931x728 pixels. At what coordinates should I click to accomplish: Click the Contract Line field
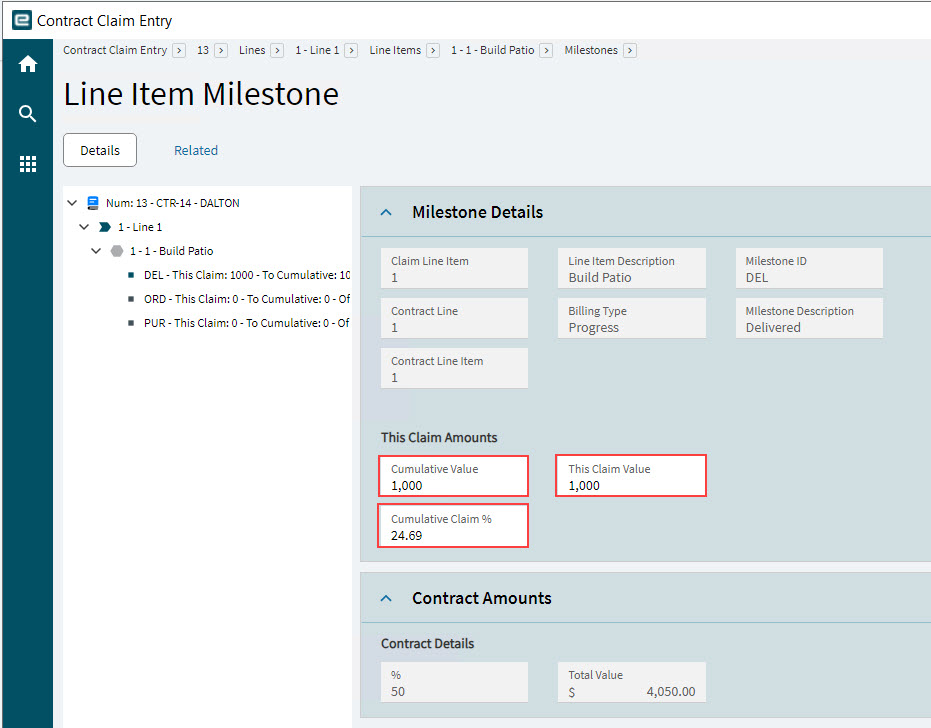pyautogui.click(x=454, y=318)
